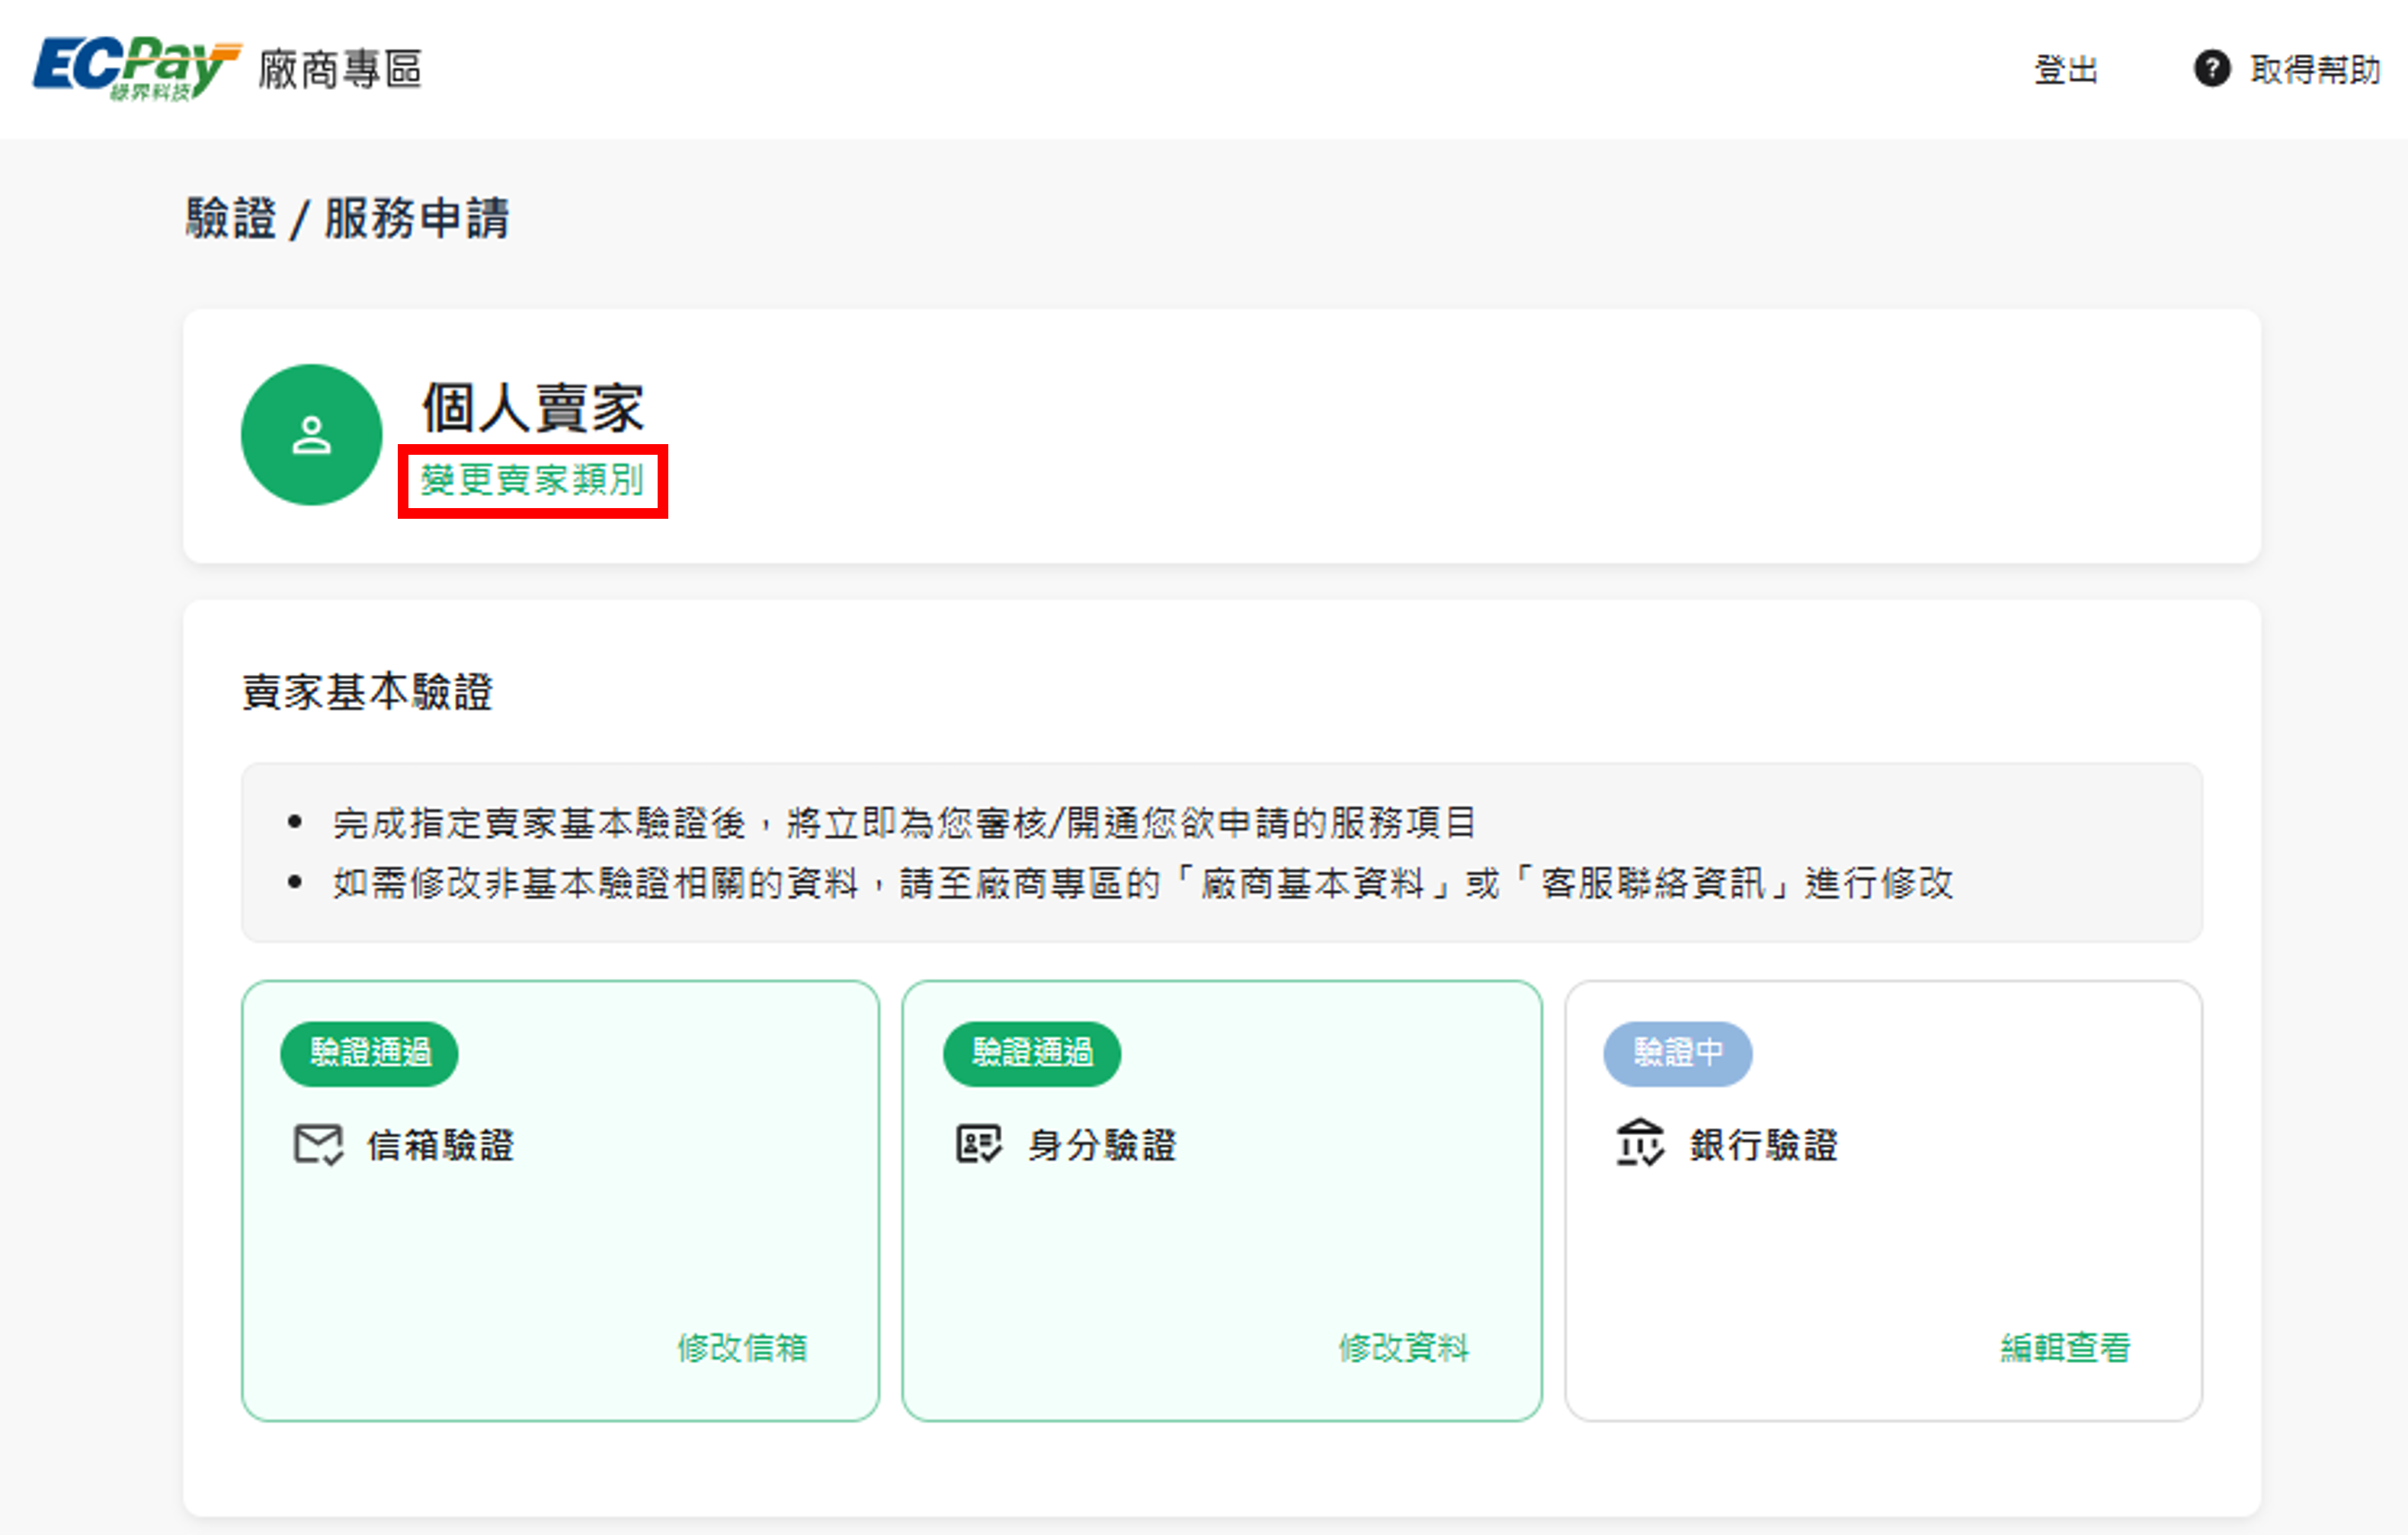Click the green individual seller avatar icon
Screen dimensions: 2408x1535
[x=311, y=435]
